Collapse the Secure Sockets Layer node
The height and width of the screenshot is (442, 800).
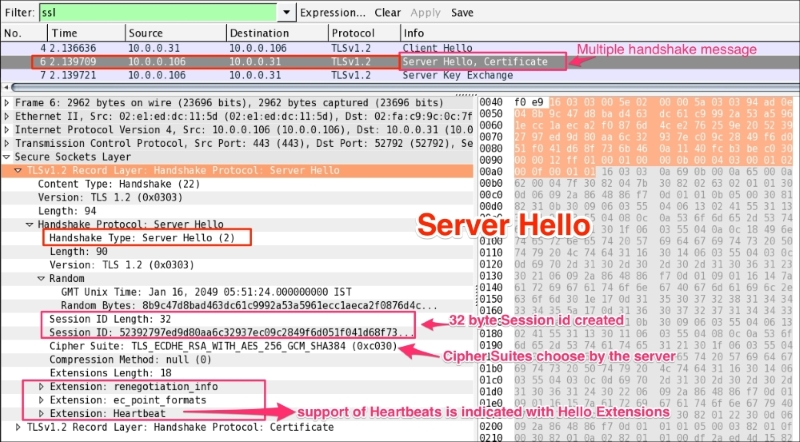tap(7, 157)
